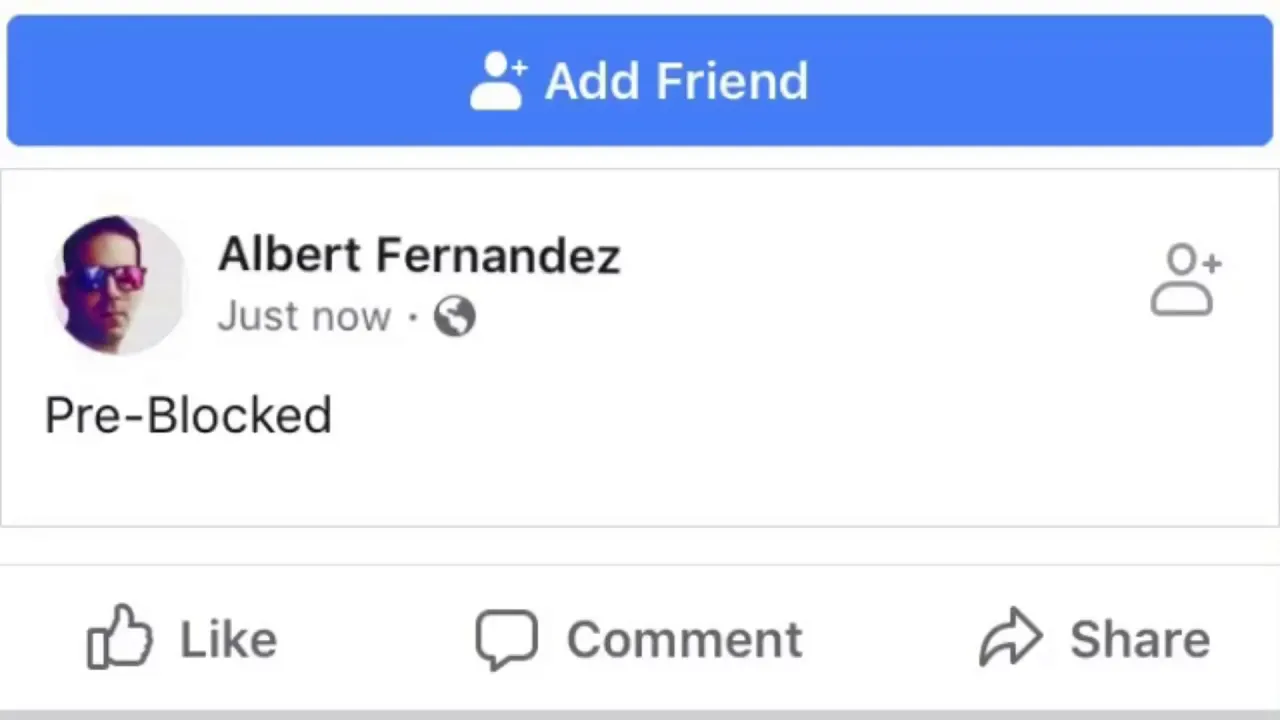Click the speech bubble Comment icon
Viewport: 1280px width, 720px height.
pyautogui.click(x=506, y=639)
